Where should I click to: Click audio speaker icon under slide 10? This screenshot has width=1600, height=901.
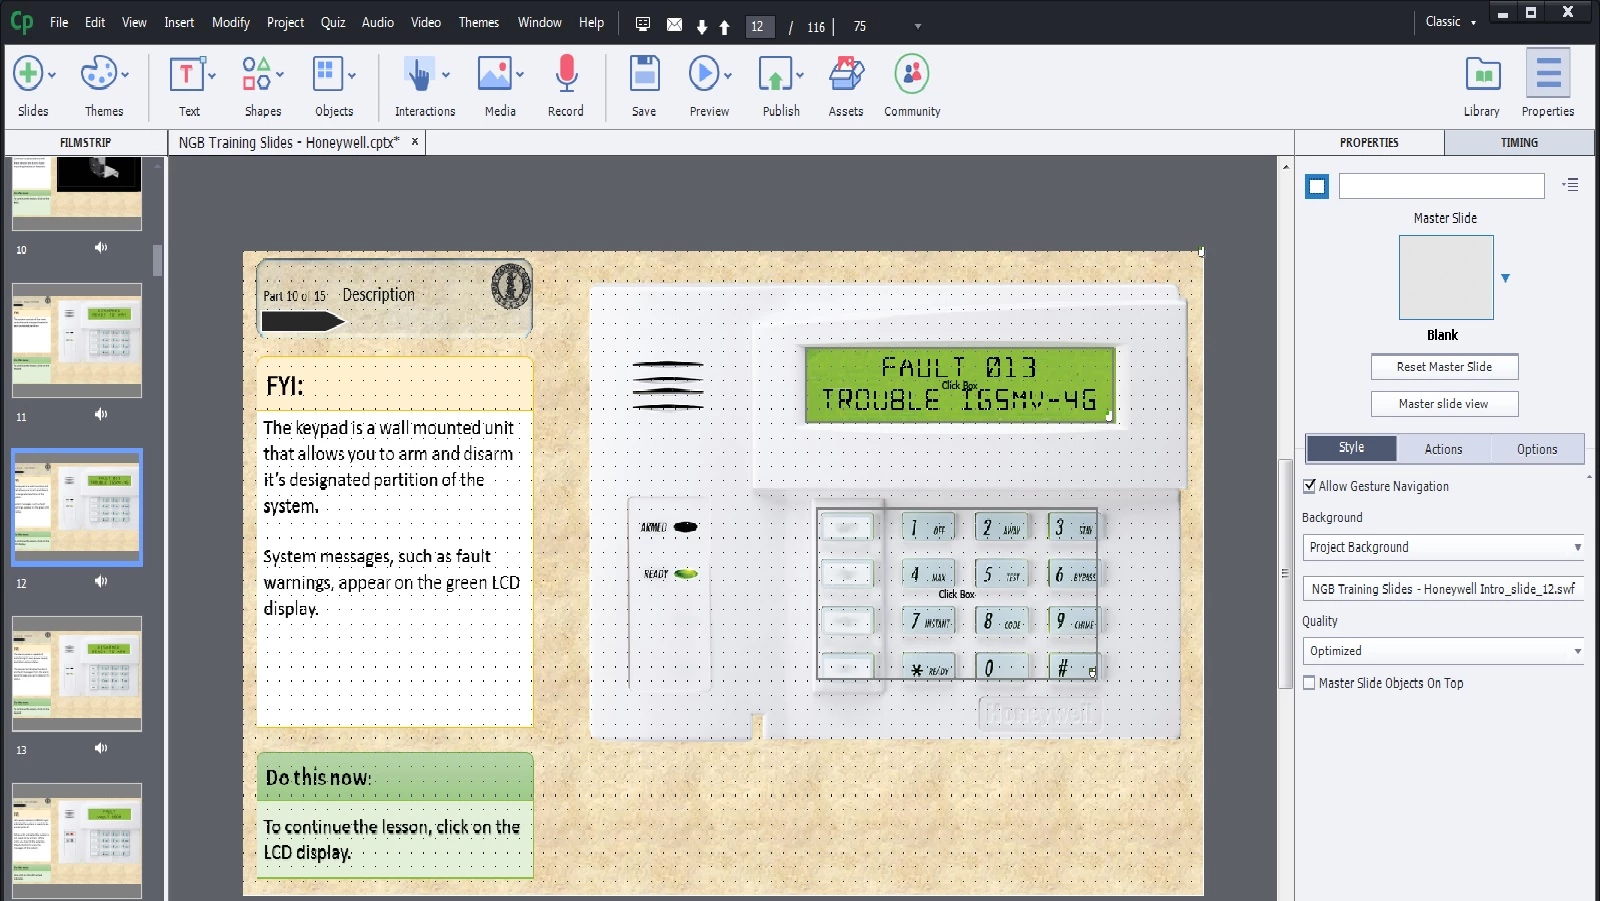click(x=101, y=247)
